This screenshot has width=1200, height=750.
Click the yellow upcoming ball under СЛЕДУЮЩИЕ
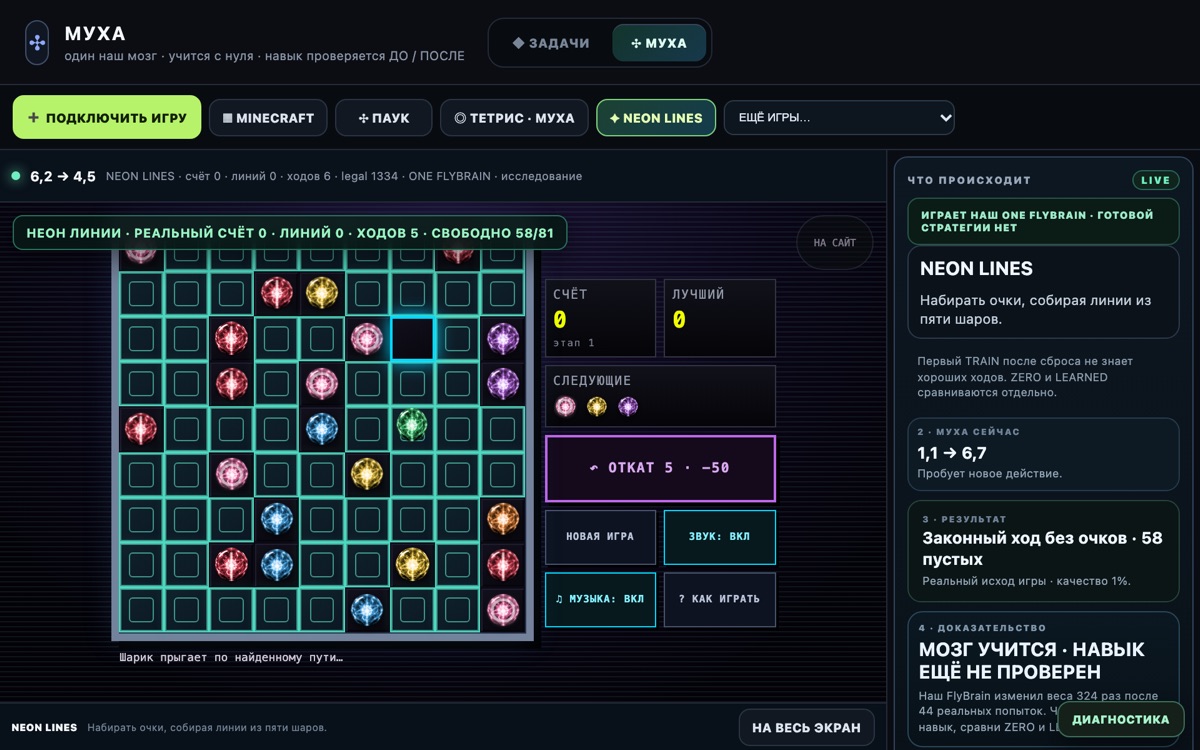(597, 406)
